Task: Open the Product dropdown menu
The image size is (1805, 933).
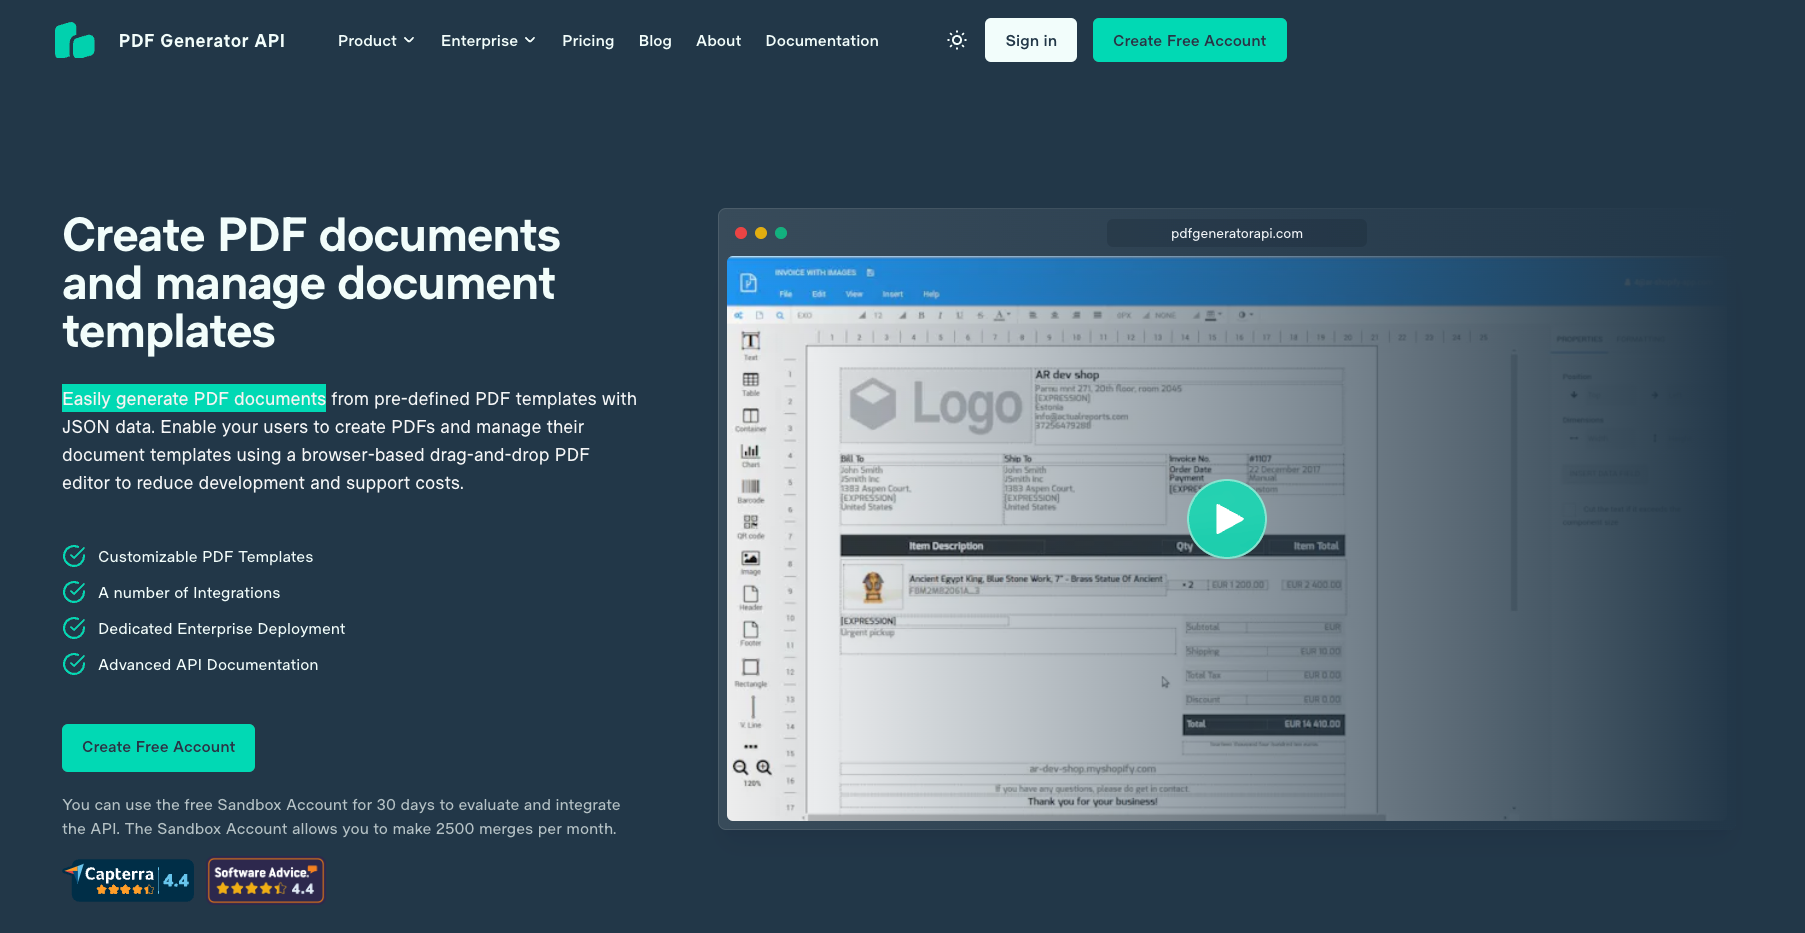Action: [x=375, y=40]
